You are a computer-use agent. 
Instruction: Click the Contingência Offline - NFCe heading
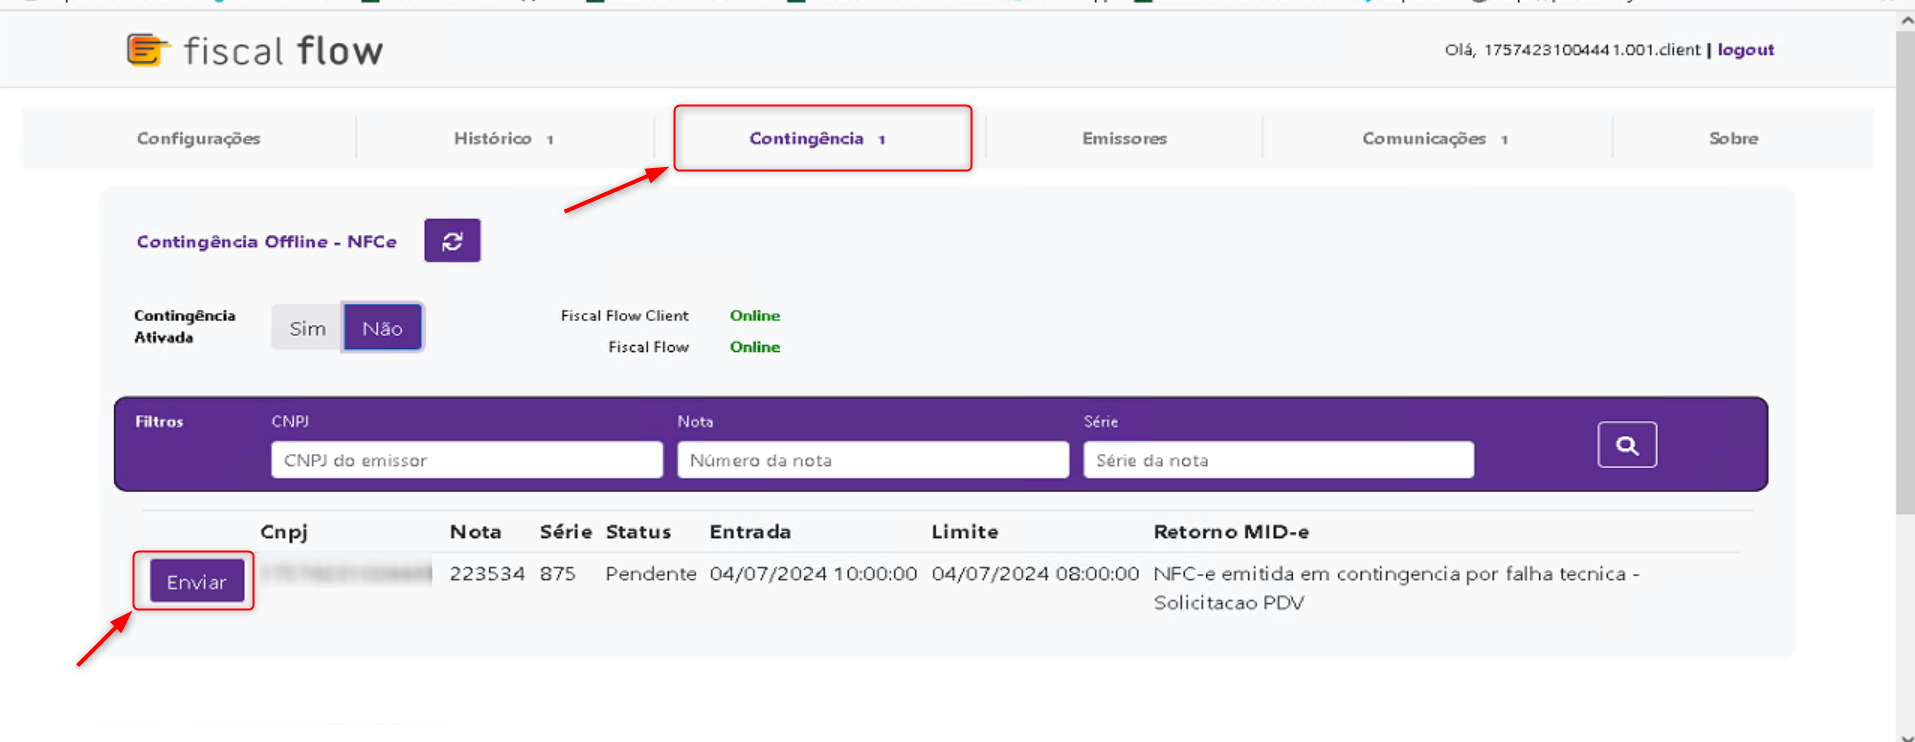pos(267,241)
